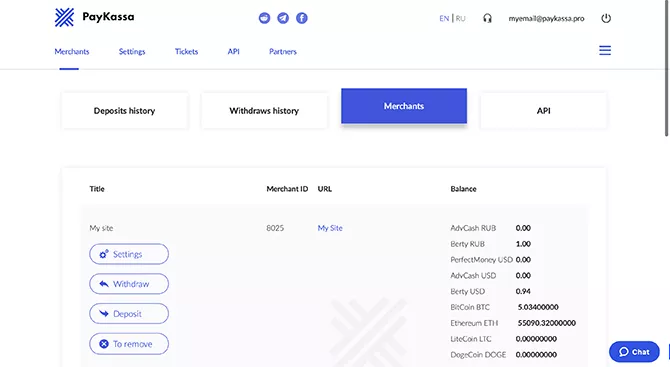This screenshot has height=367, width=670.
Task: Click the headphones support icon
Action: (487, 18)
